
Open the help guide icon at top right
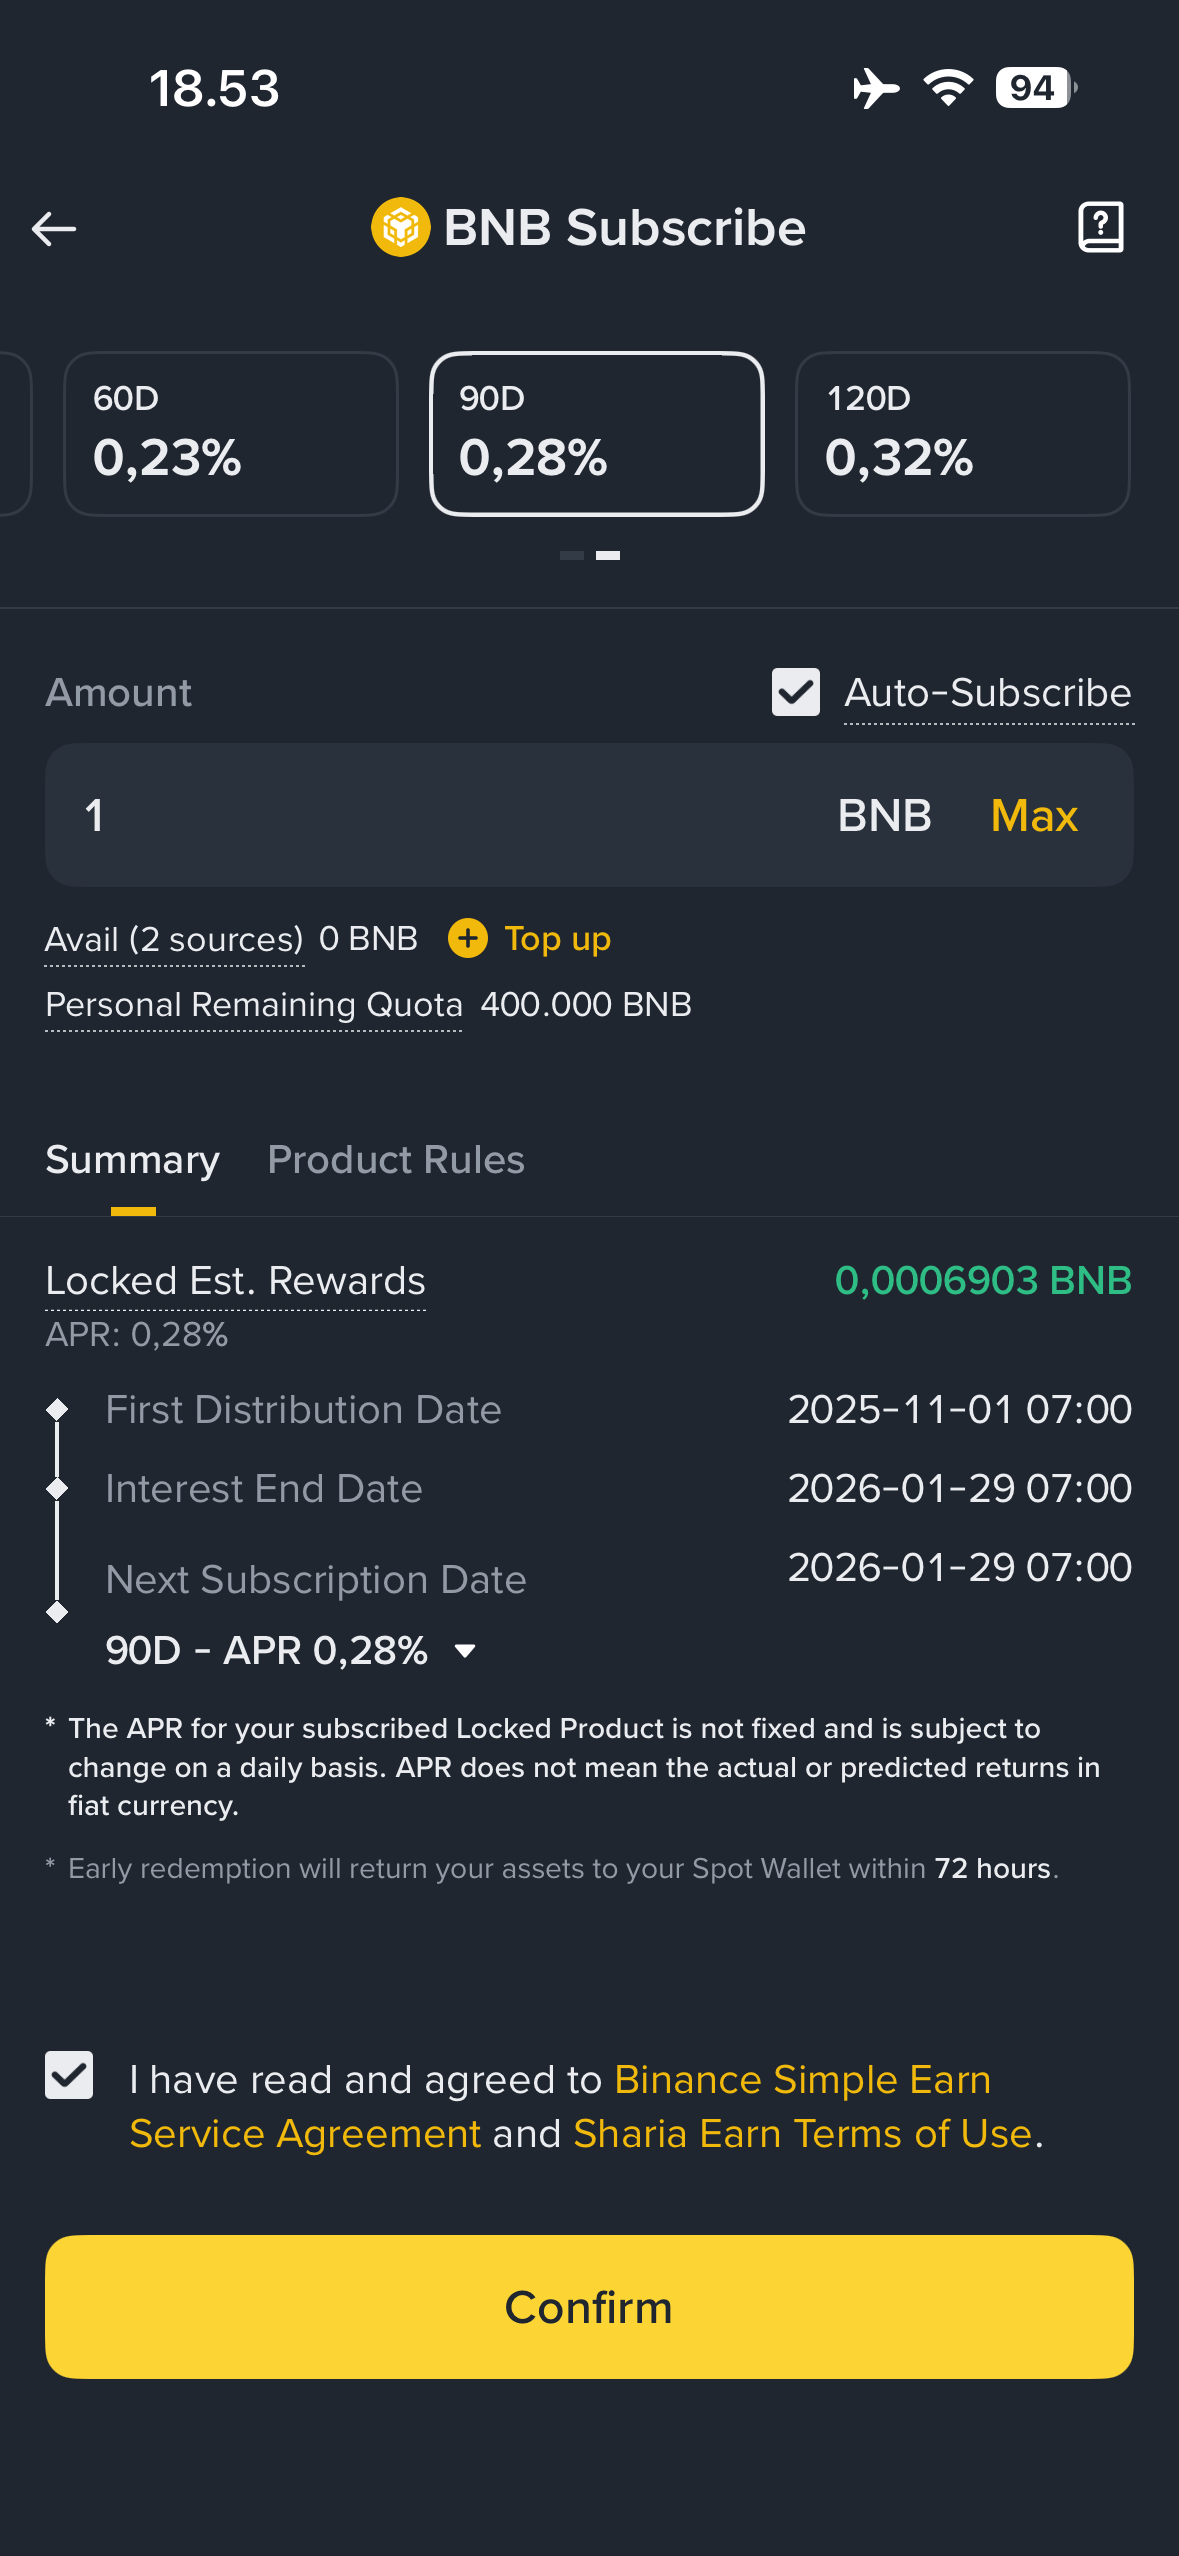tap(1101, 227)
